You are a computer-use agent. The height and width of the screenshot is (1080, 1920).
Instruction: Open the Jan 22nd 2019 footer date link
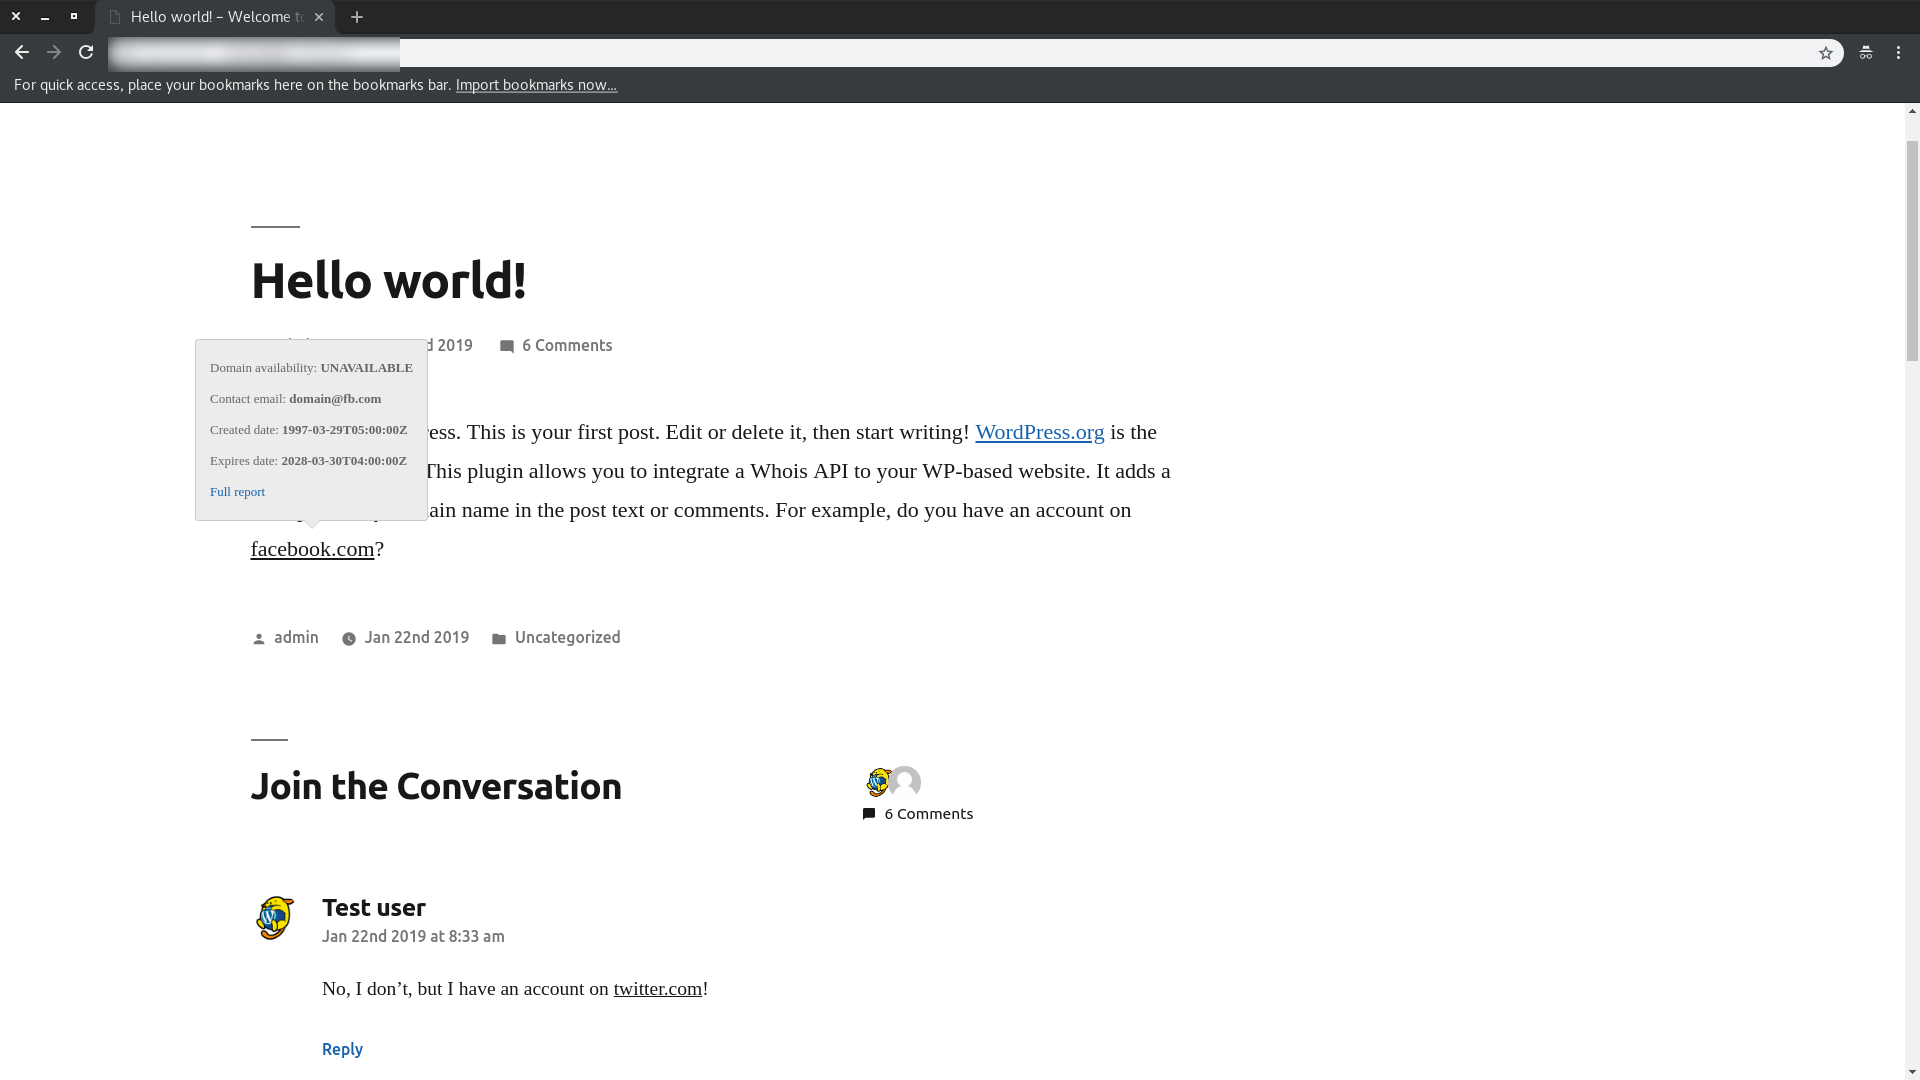point(416,638)
